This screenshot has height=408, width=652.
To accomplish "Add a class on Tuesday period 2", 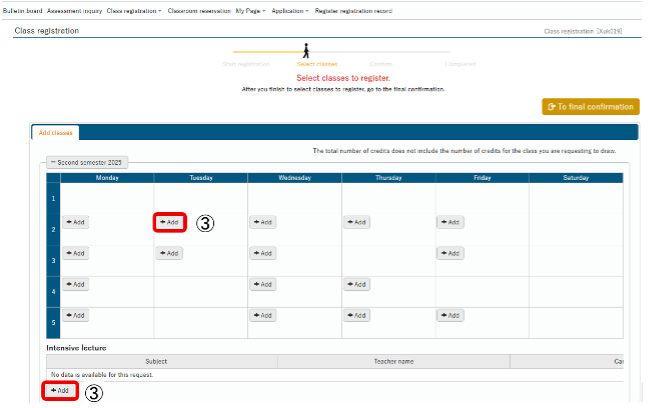I will [170, 222].
